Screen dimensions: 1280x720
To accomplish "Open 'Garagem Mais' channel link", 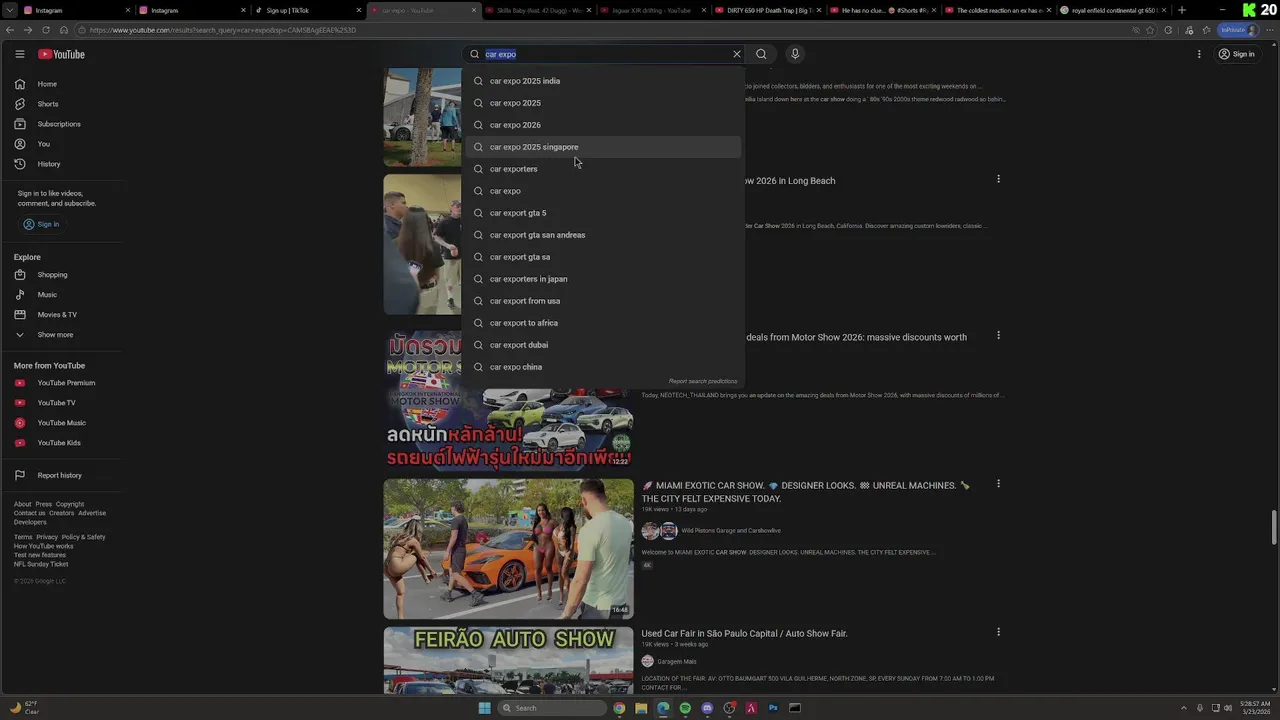I will point(677,661).
